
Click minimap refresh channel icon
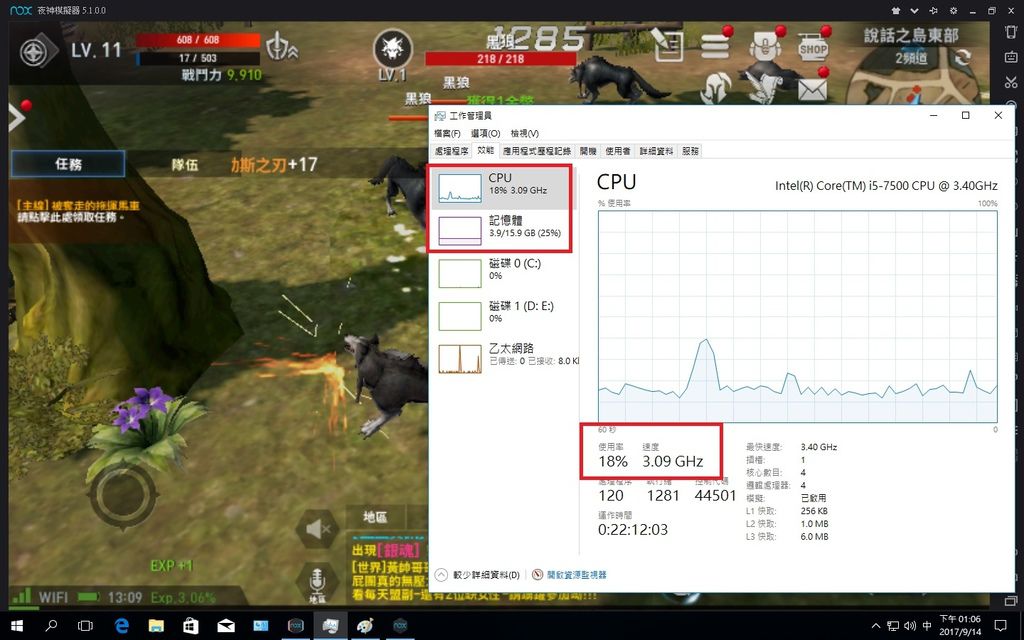point(962,57)
